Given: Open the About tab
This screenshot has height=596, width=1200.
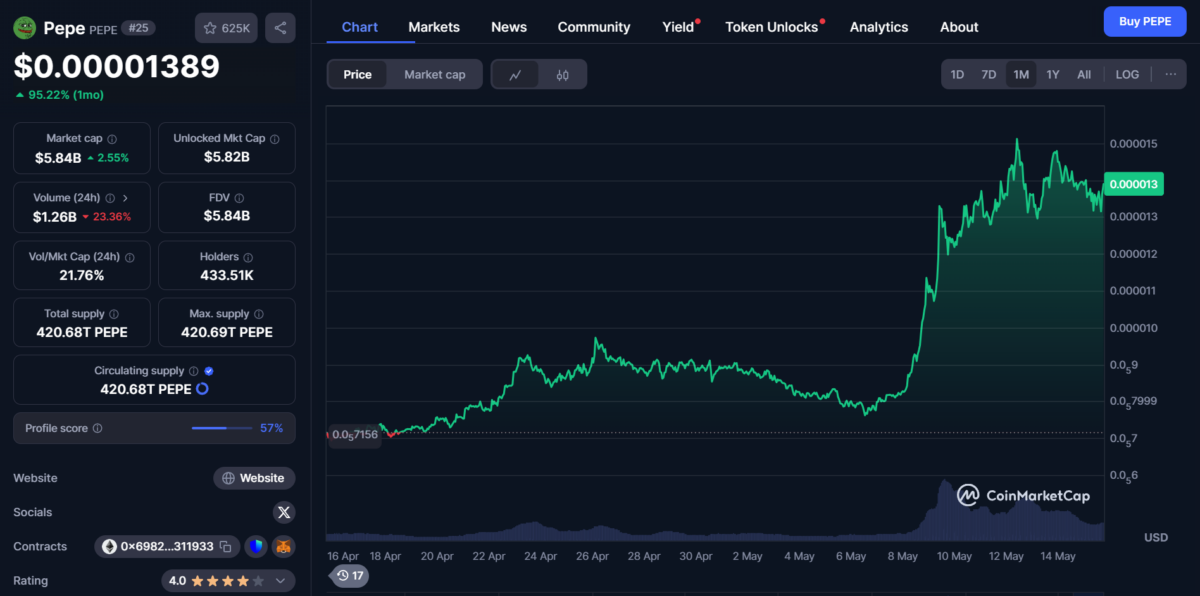Looking at the screenshot, I should (959, 27).
